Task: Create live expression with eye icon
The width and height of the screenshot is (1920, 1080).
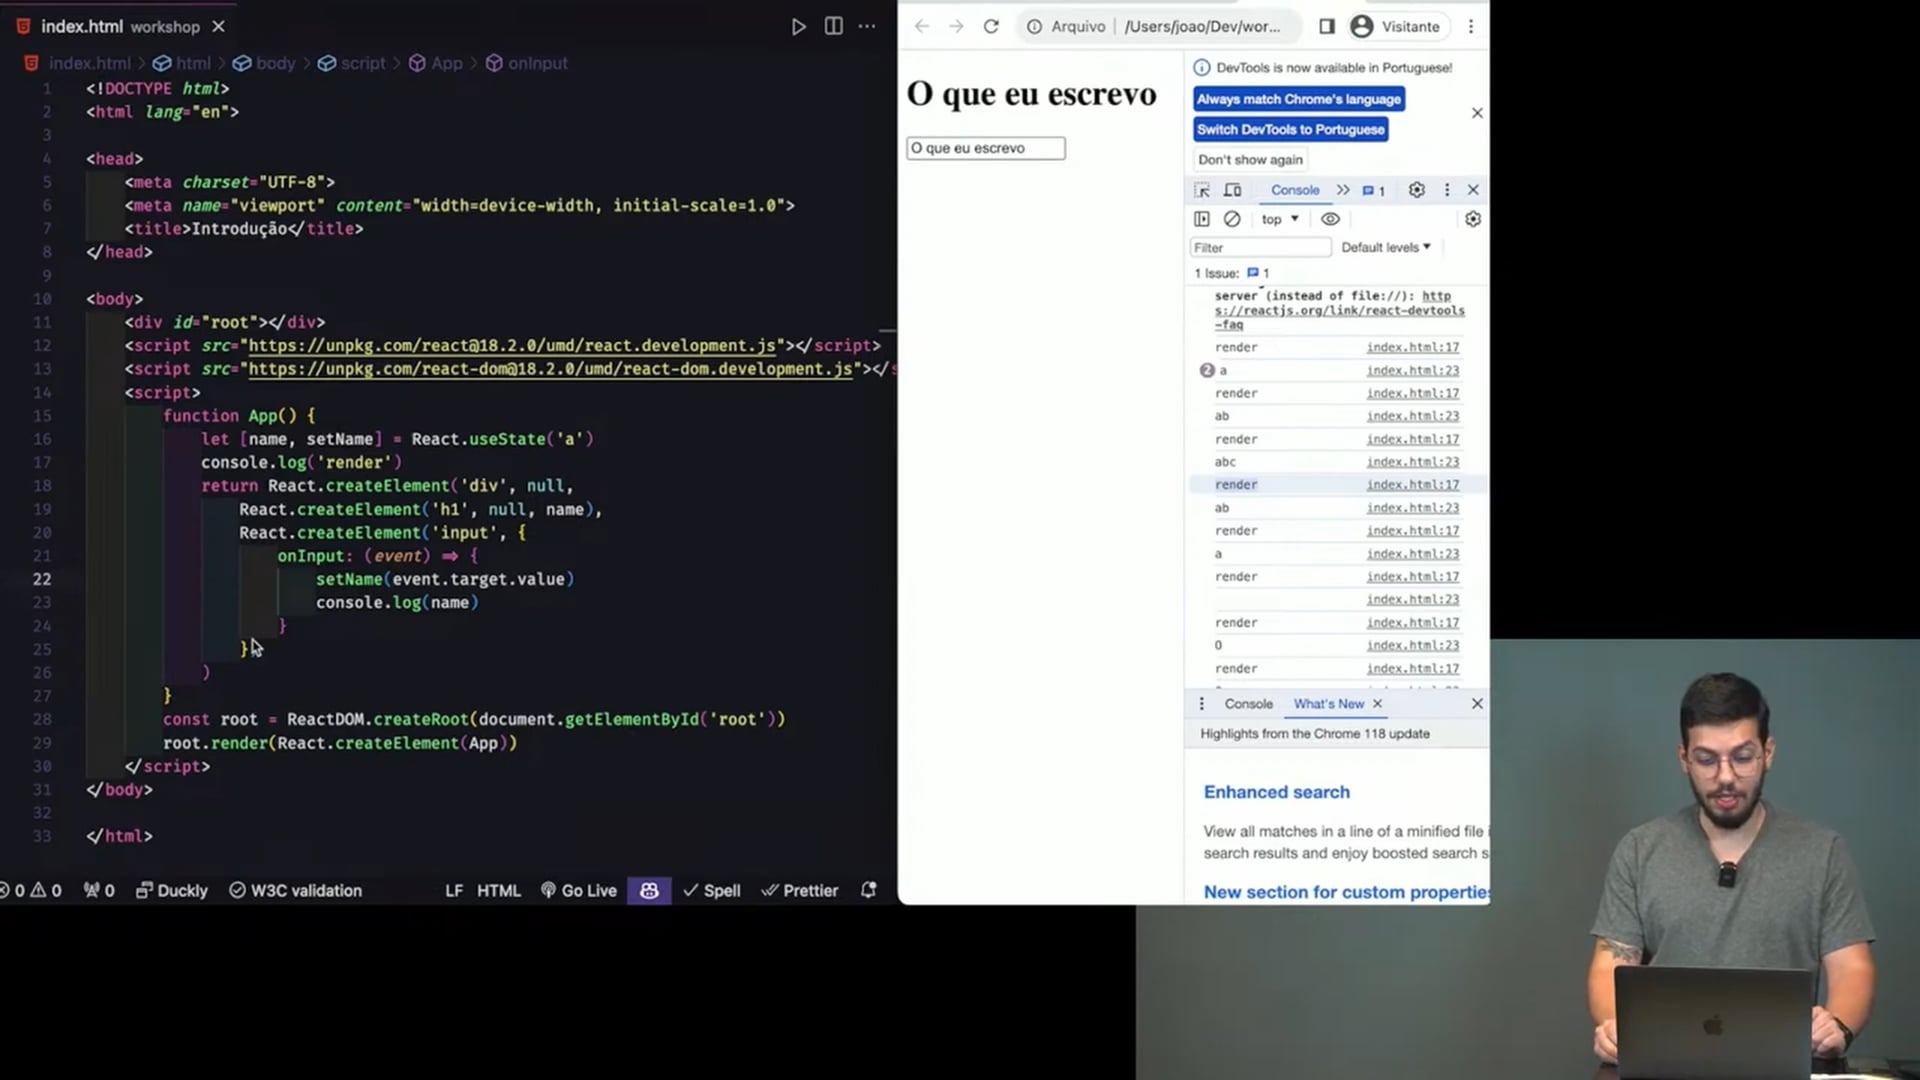Action: coord(1330,219)
